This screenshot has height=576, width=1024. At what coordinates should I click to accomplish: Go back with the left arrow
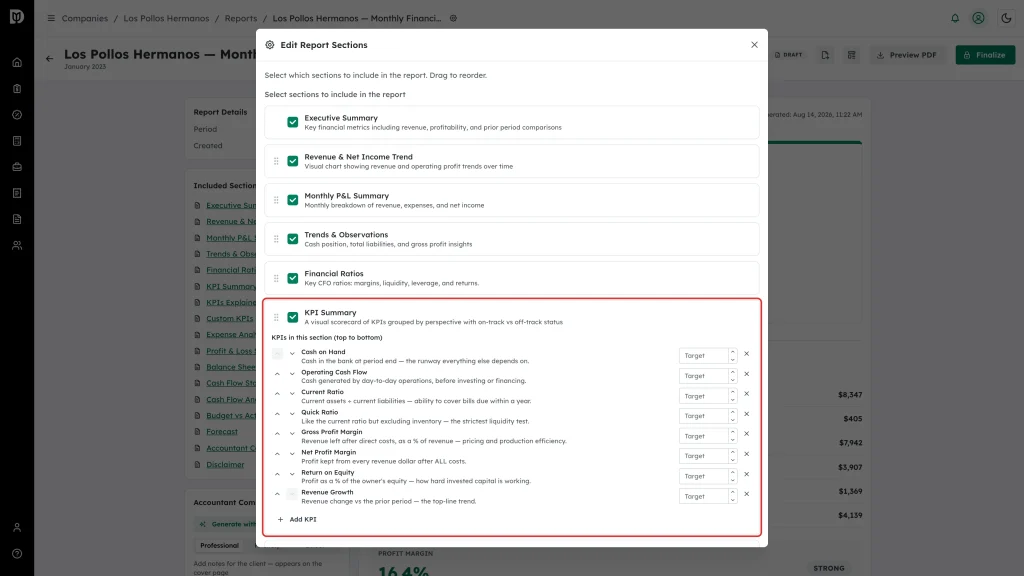(50, 59)
